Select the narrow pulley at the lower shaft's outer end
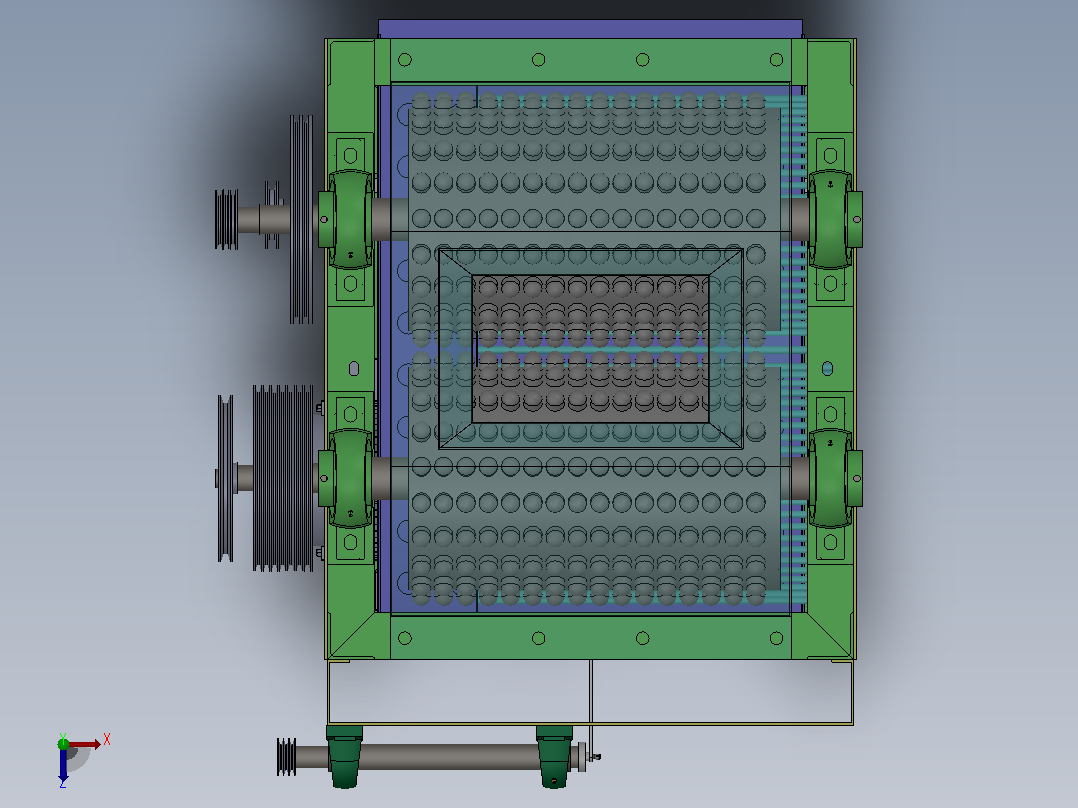The width and height of the screenshot is (1078, 808). tap(226, 479)
